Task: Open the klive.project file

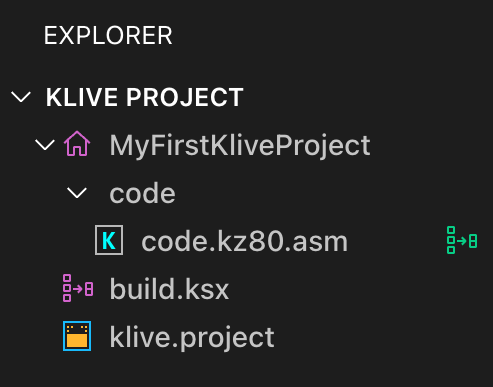Action: click(192, 338)
